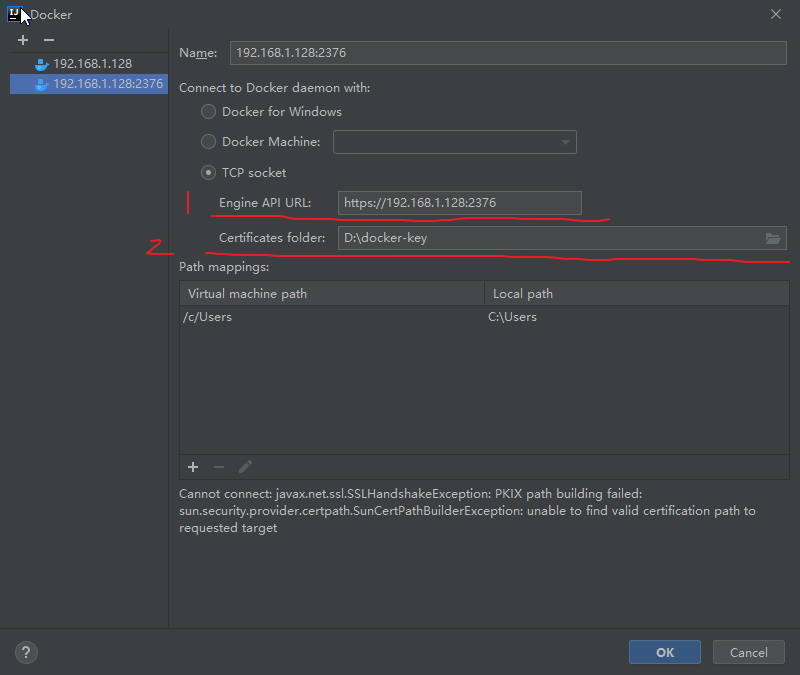Select the 192.168.1.128 Docker entry
800x675 pixels.
[x=89, y=64]
